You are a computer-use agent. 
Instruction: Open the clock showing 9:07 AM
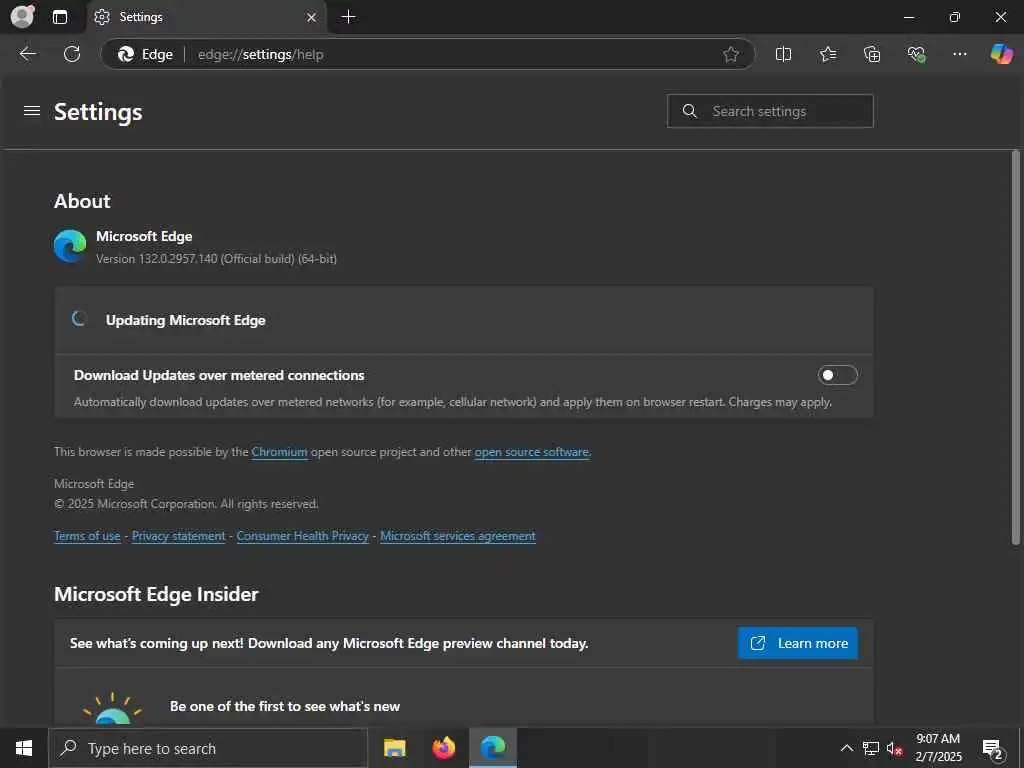pos(938,748)
